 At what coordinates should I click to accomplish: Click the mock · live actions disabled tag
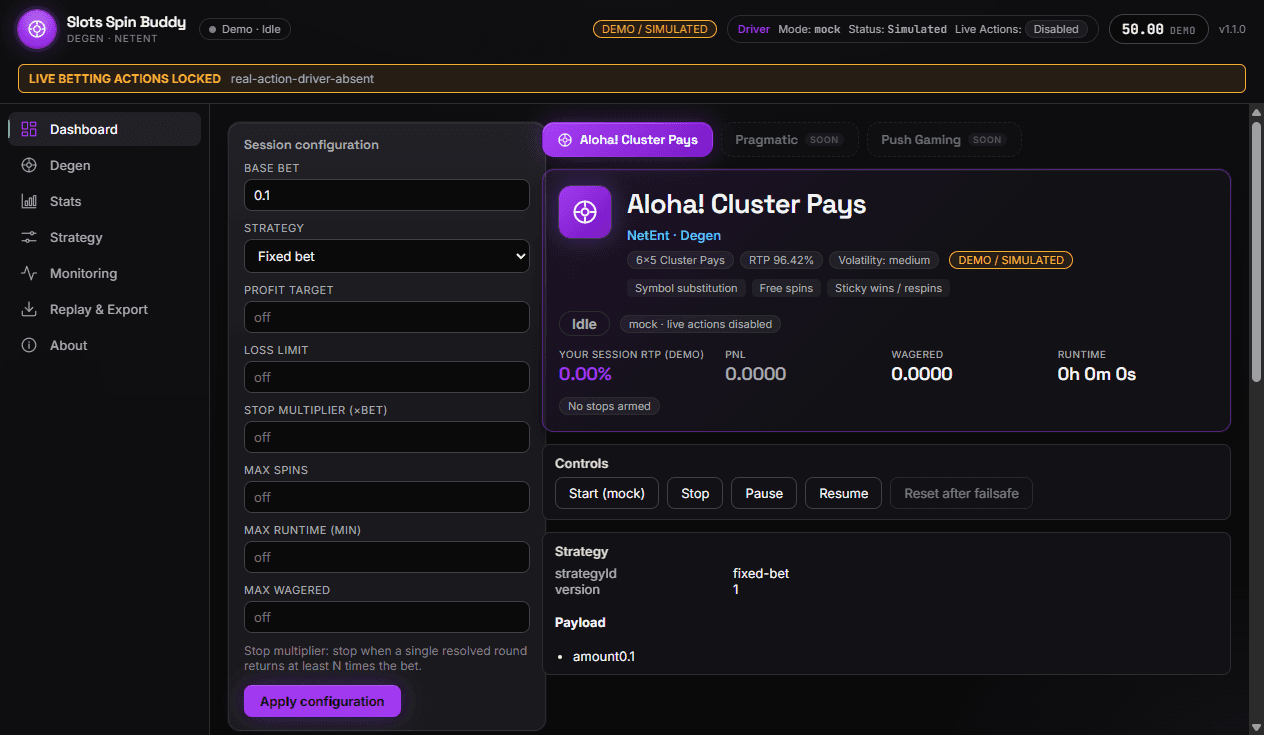click(x=700, y=324)
